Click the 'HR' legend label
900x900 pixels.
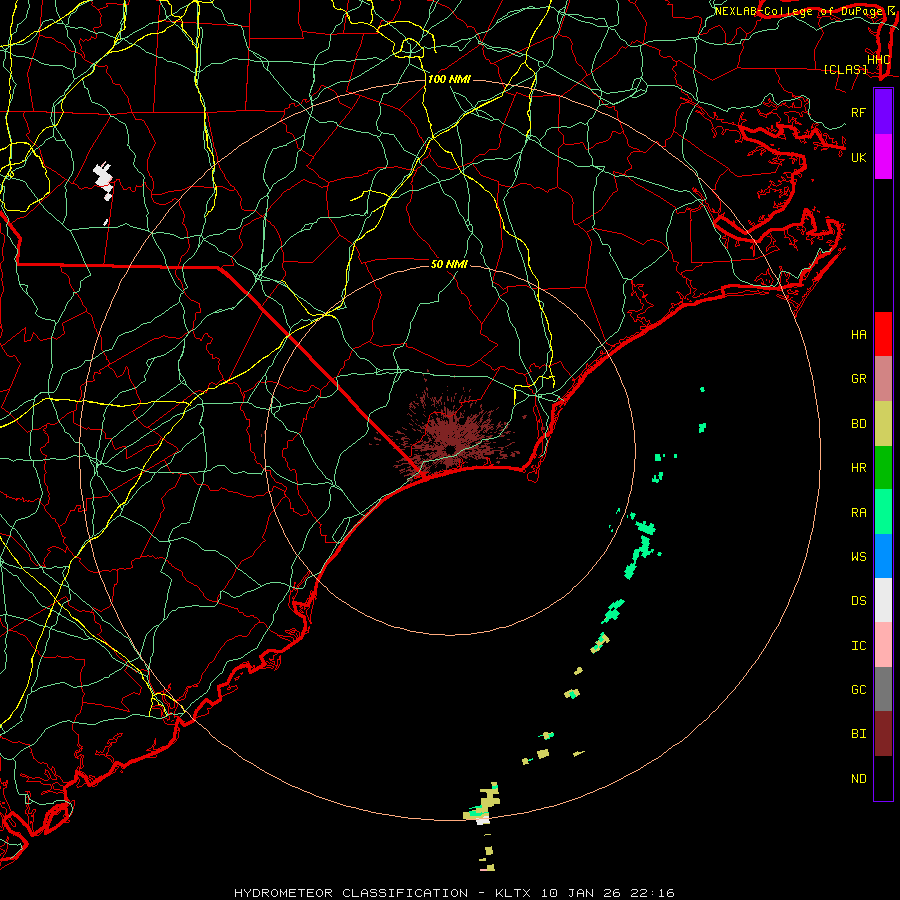coord(858,468)
